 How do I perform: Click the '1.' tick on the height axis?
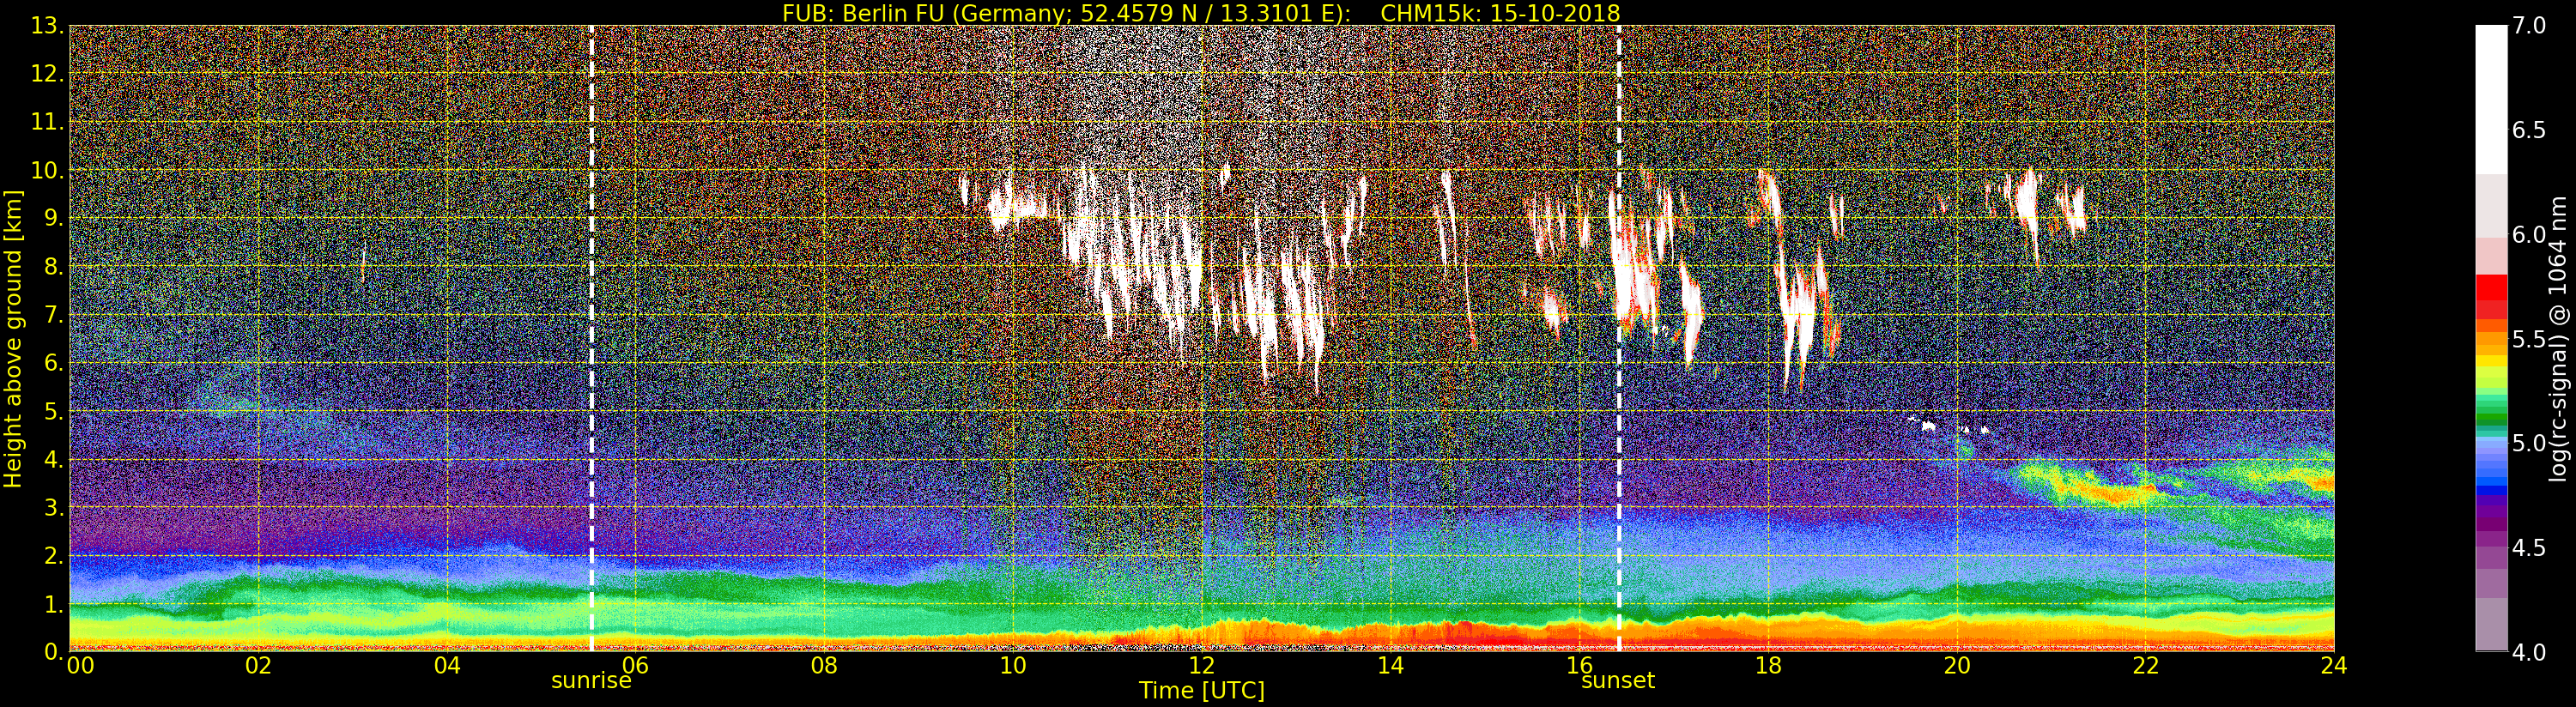[x=54, y=604]
